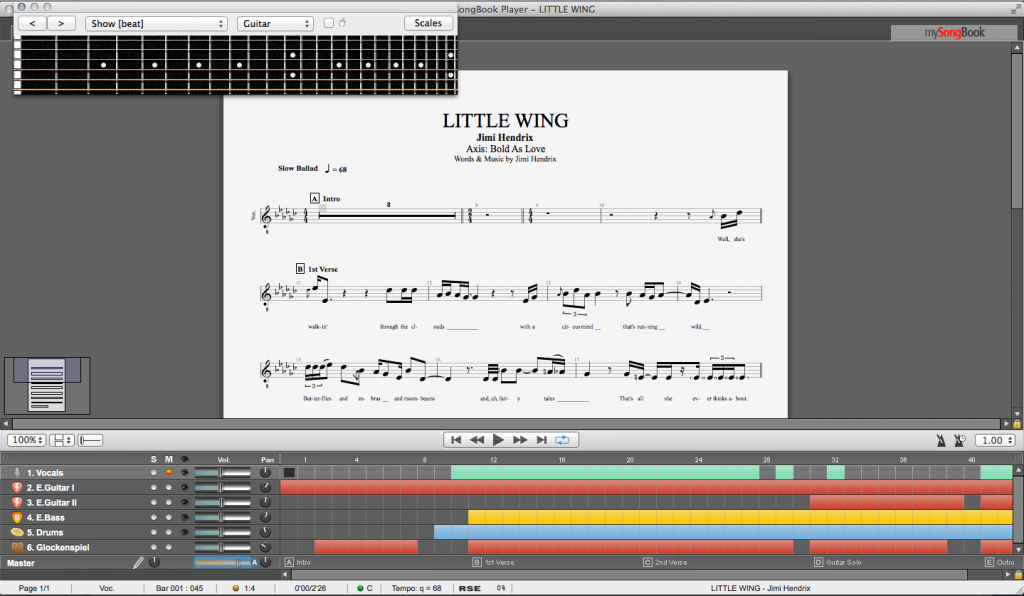Adjust the Drums pan knob
This screenshot has width=1024, height=596.
click(x=265, y=532)
